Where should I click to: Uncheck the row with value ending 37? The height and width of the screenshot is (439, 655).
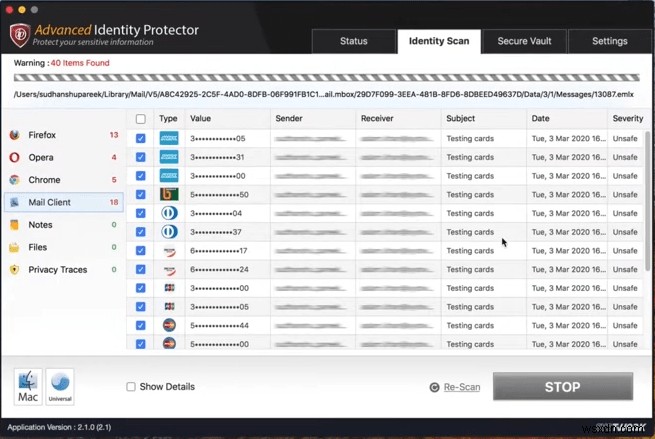tap(141, 232)
